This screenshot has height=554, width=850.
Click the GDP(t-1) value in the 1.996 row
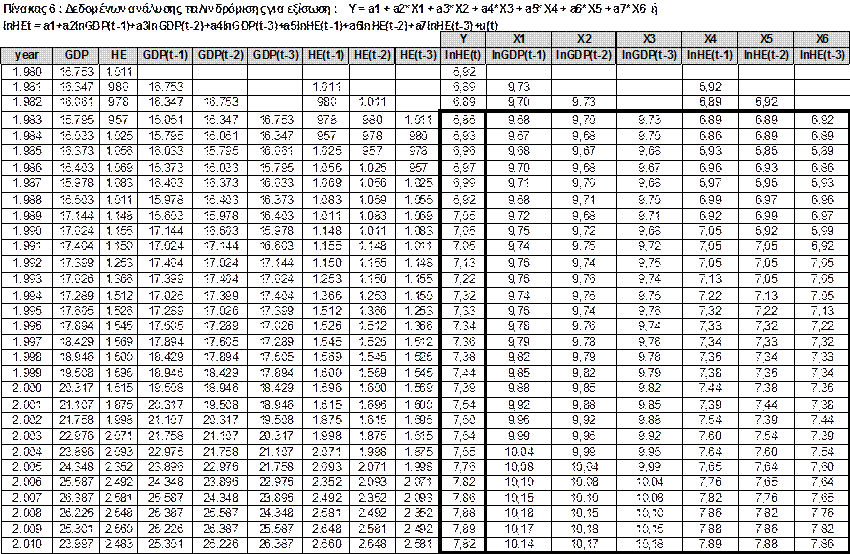[165, 326]
